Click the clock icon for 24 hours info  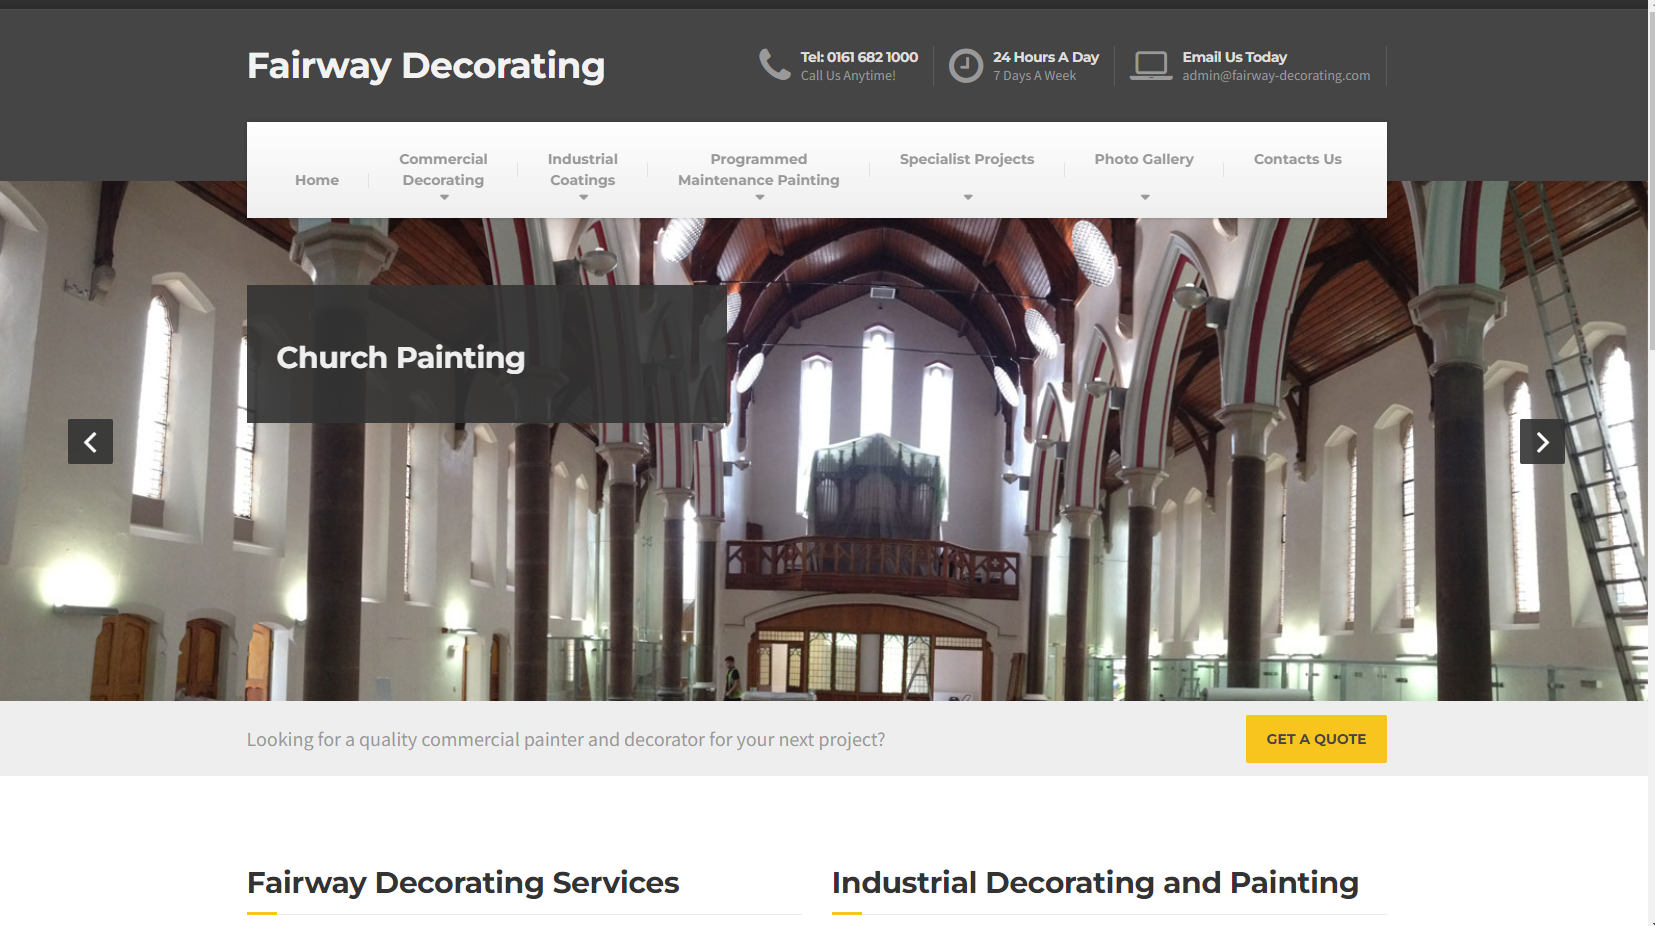pyautogui.click(x=965, y=65)
